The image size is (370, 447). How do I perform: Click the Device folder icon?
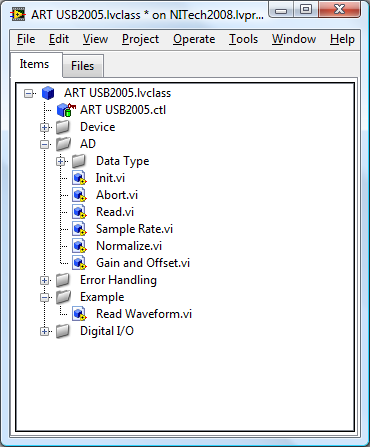[x=63, y=127]
